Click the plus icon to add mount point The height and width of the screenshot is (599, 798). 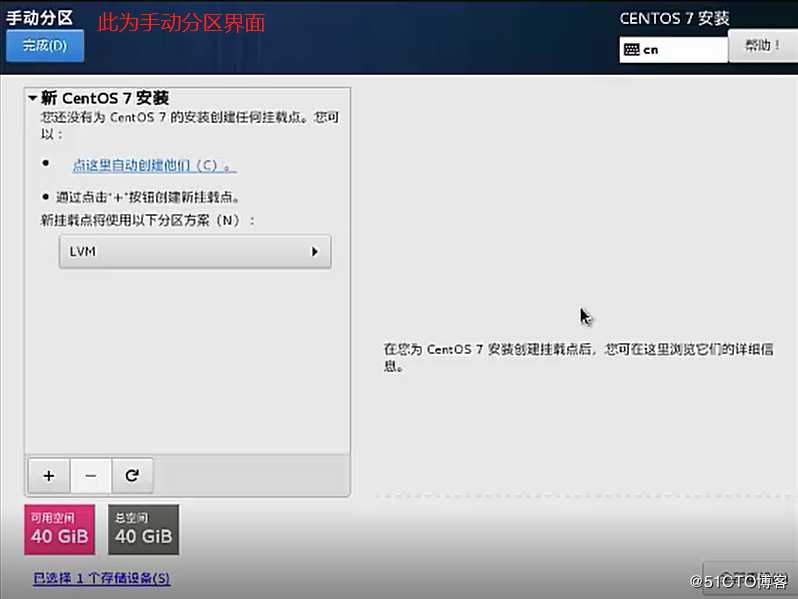[49, 476]
